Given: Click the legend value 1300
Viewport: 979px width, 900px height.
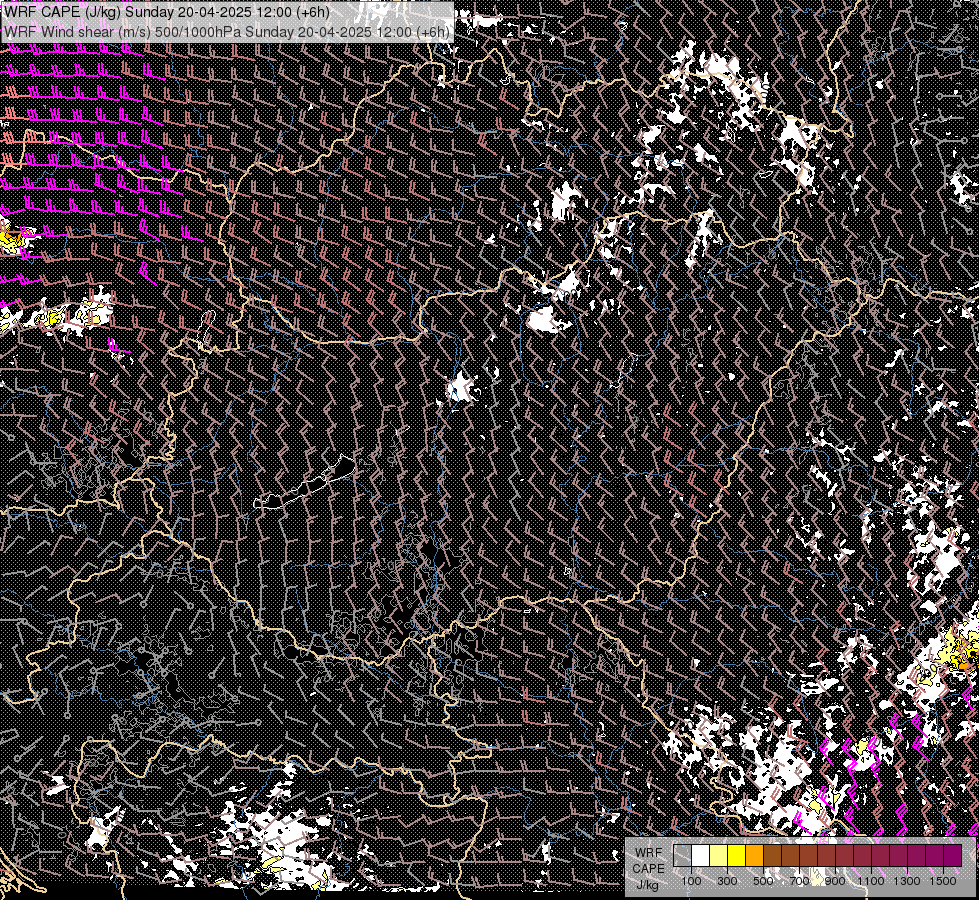Looking at the screenshot, I should pyautogui.click(x=907, y=881).
